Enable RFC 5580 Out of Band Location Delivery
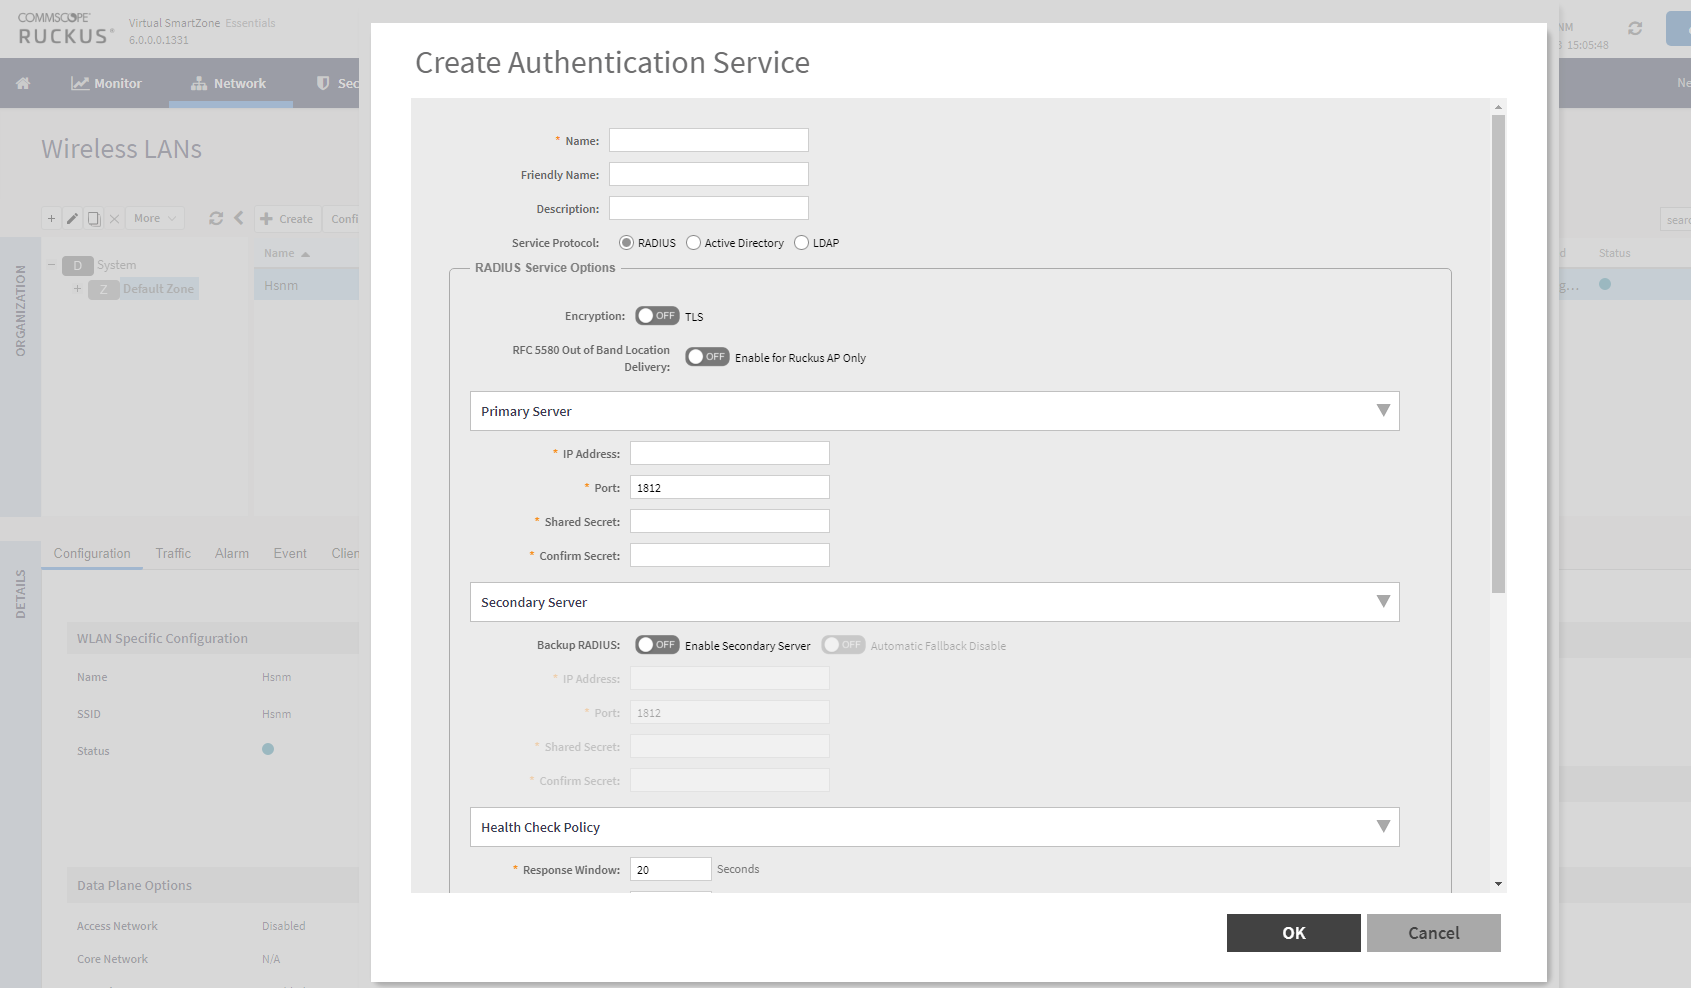 pos(707,357)
